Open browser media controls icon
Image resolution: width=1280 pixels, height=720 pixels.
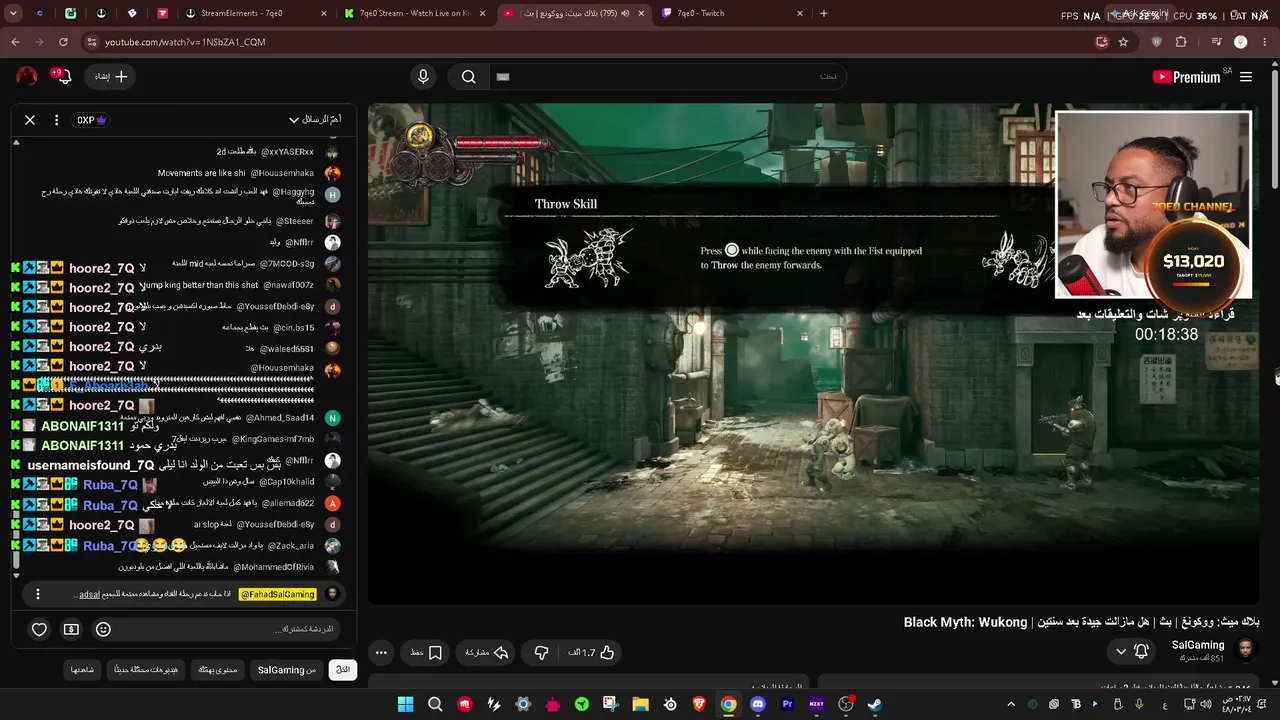pos(1216,42)
